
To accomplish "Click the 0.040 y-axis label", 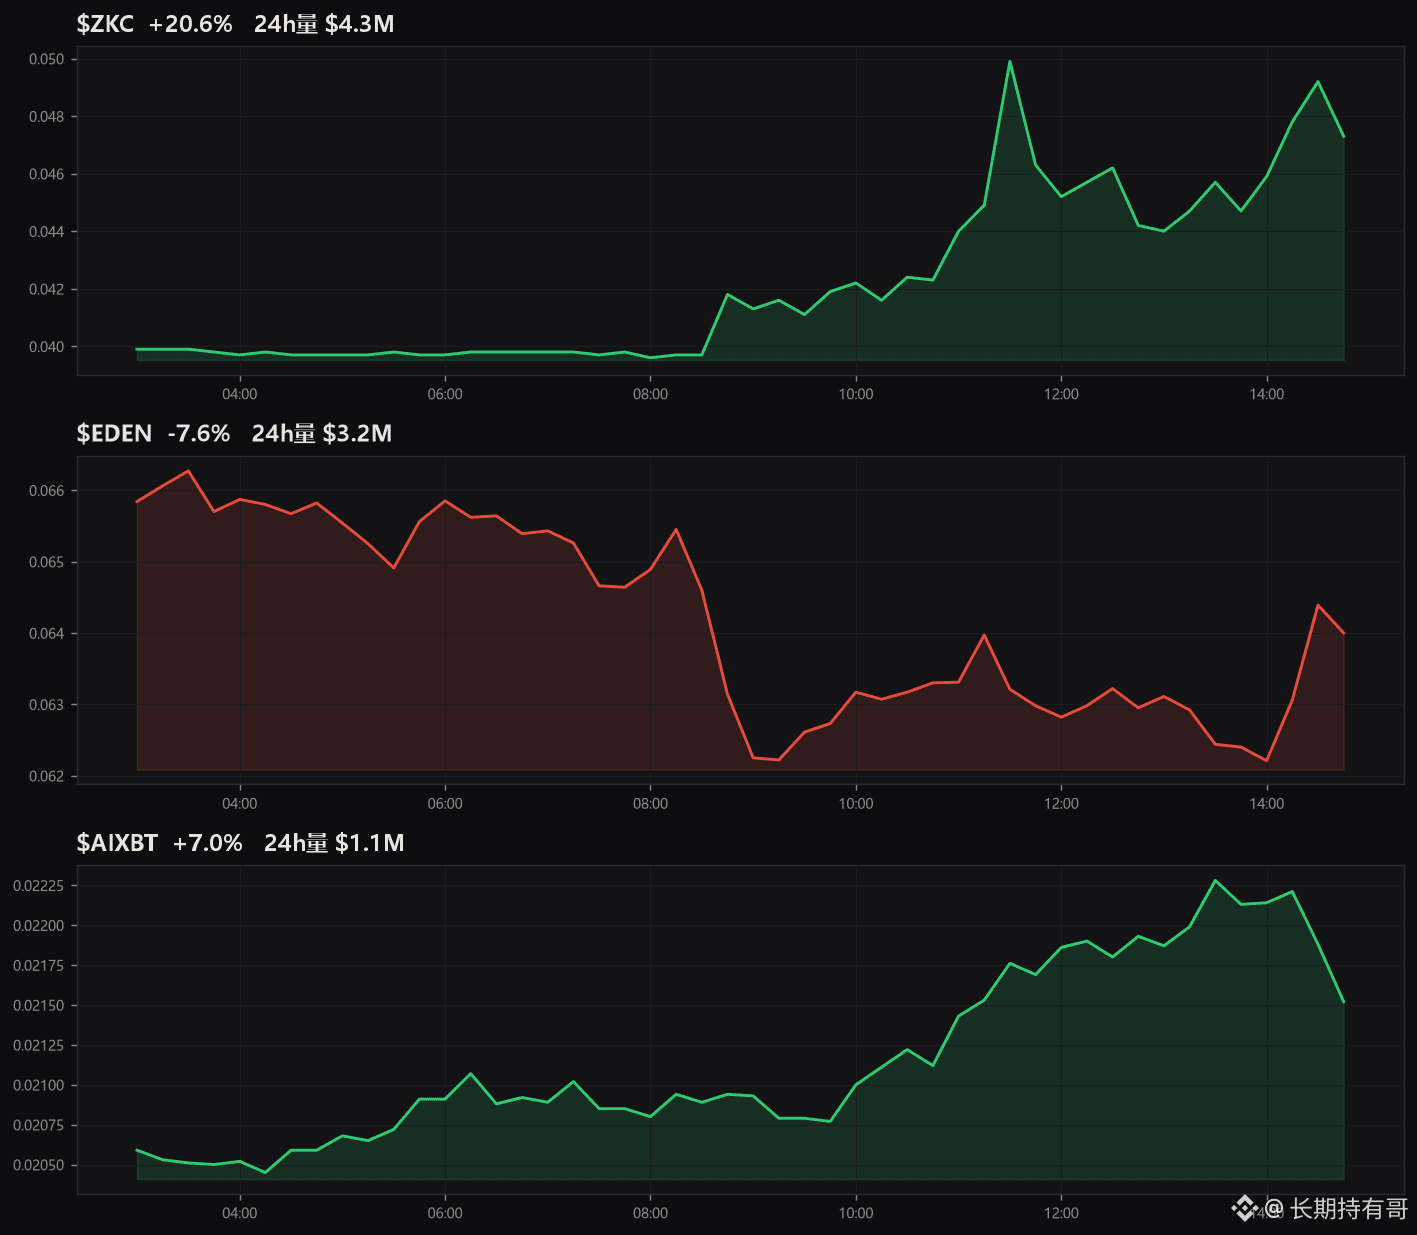I will (46, 347).
